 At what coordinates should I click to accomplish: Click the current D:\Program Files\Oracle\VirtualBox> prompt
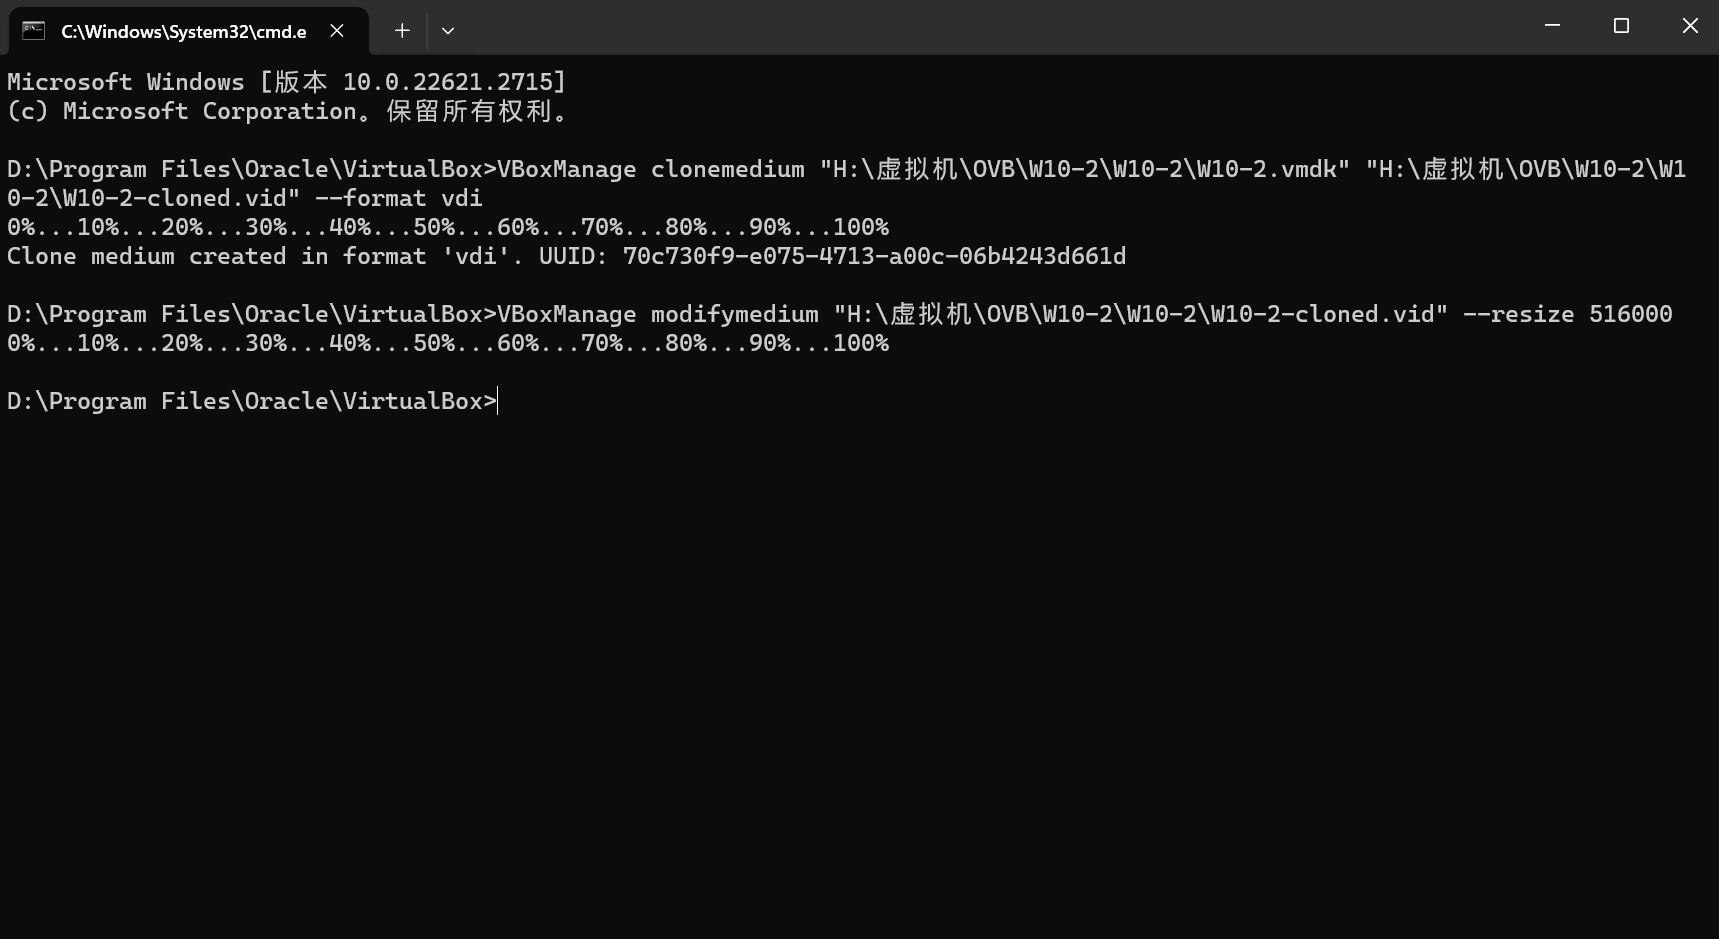(x=250, y=401)
